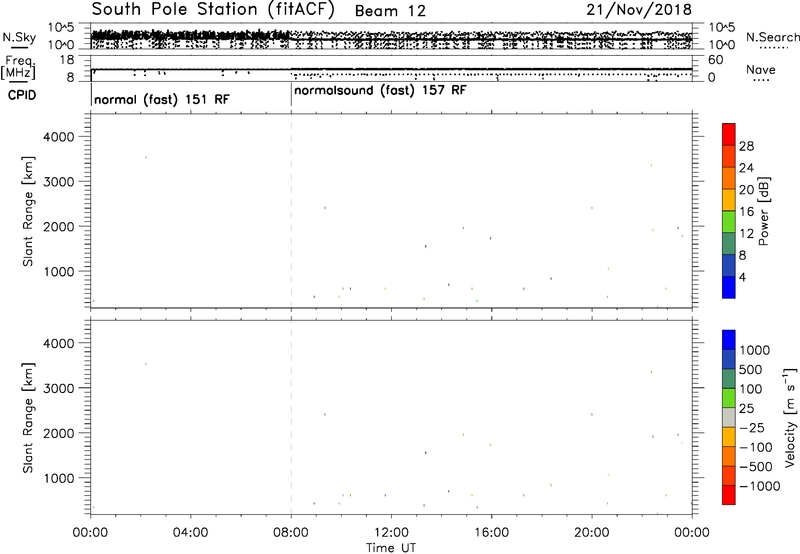Pick the red bottom segment of velocity colorbar

[729, 495]
